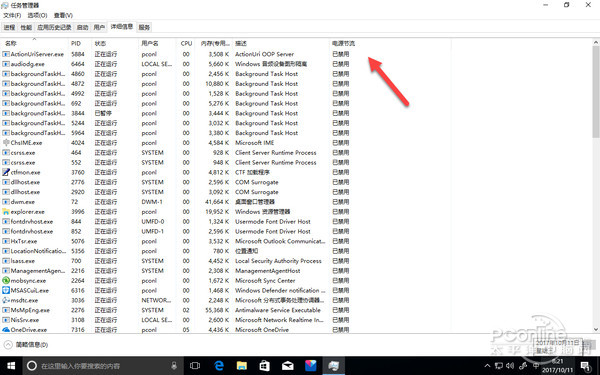Click the lsass.exe process icon
This screenshot has width=600, height=375.
pyautogui.click(x=6, y=261)
